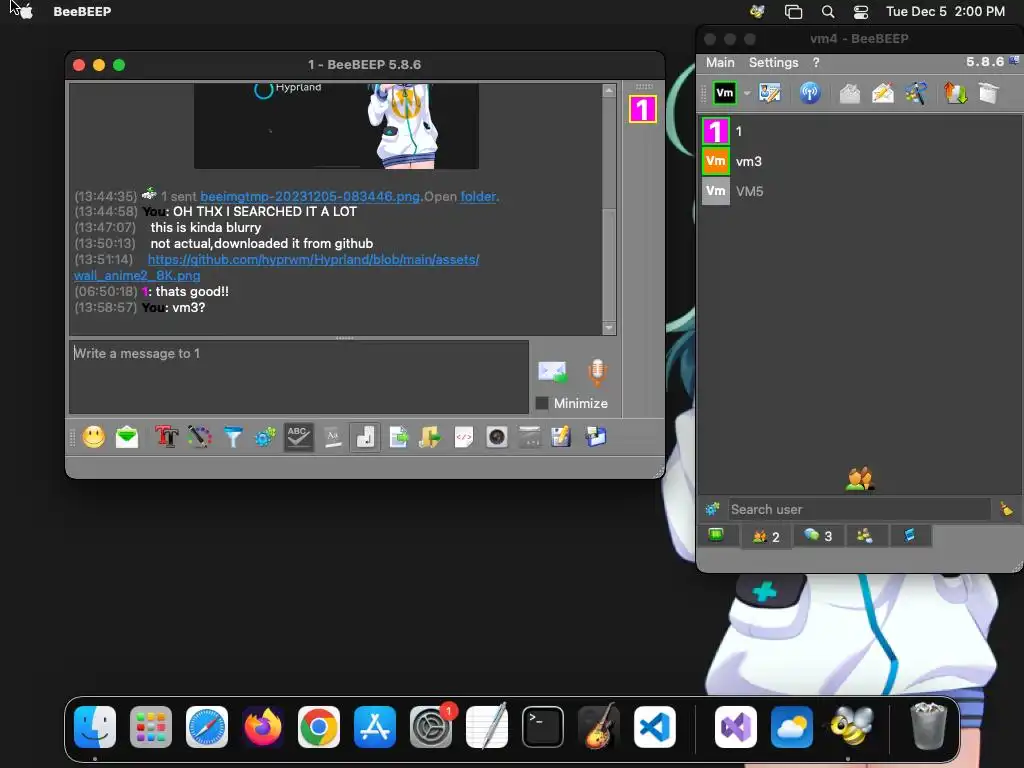
Task: Click the send file document icon
Action: (x=398, y=437)
